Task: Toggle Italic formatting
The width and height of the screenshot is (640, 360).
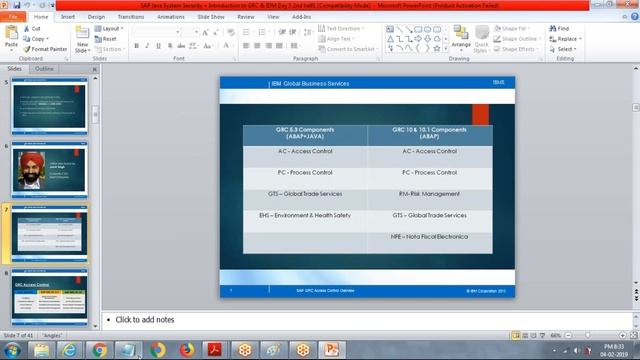Action: click(147, 46)
